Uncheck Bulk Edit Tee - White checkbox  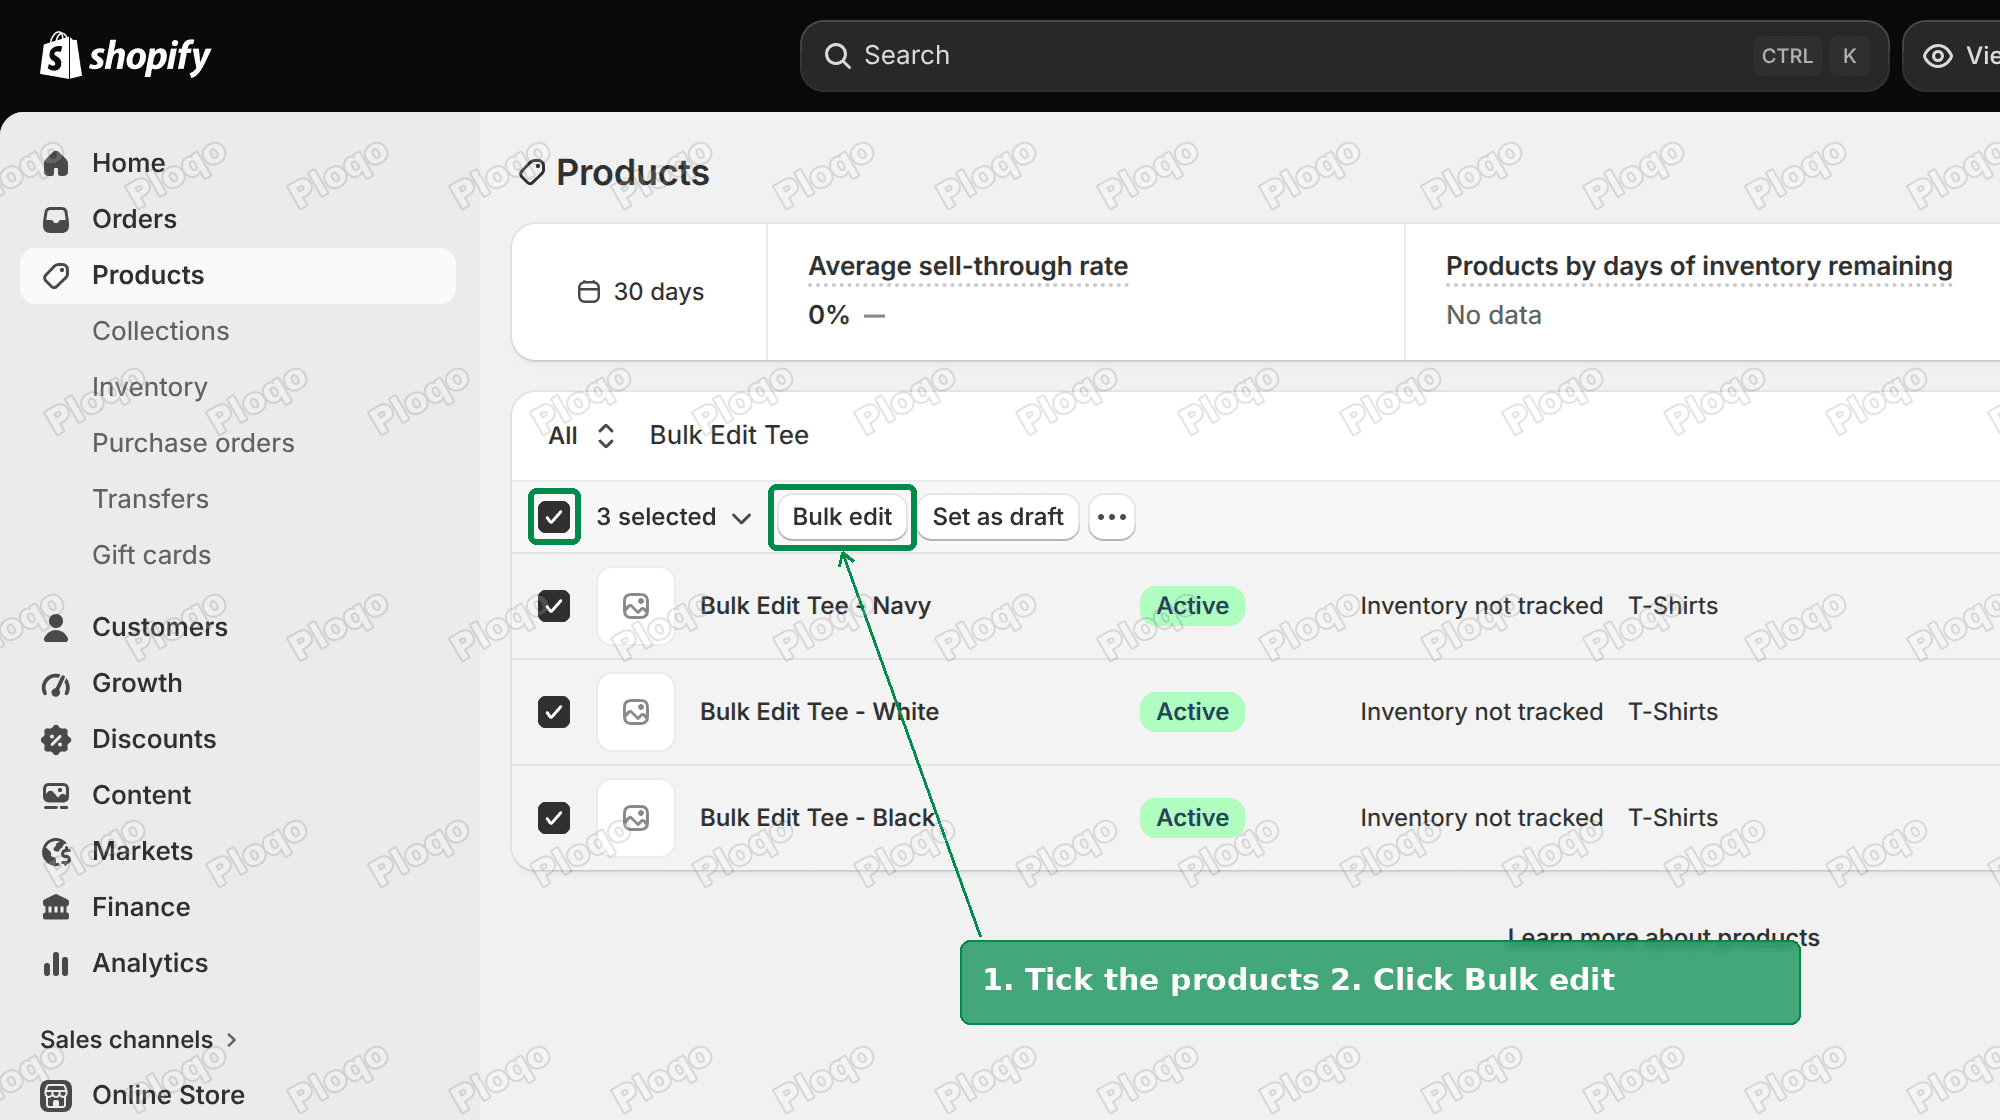click(554, 712)
